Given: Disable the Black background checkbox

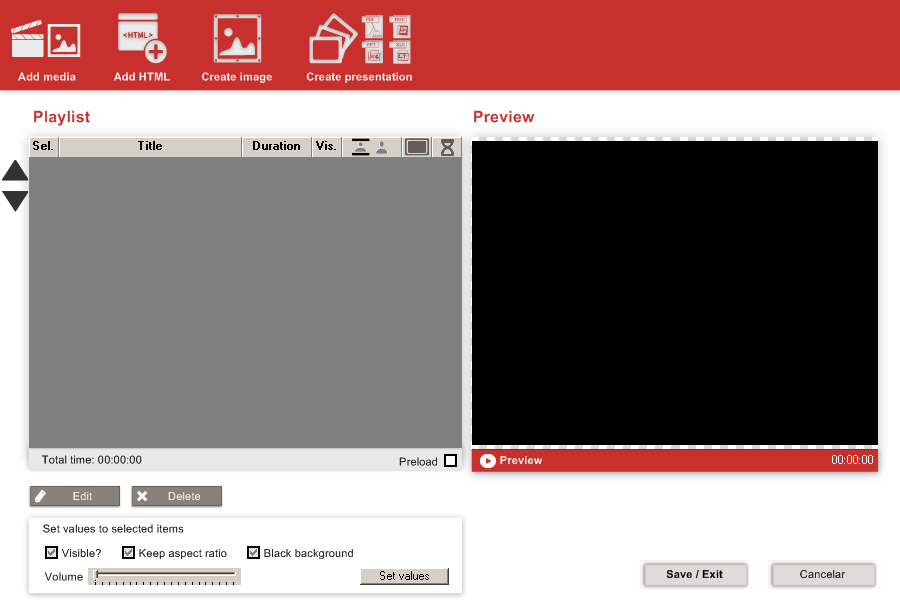Looking at the screenshot, I should tap(253, 553).
